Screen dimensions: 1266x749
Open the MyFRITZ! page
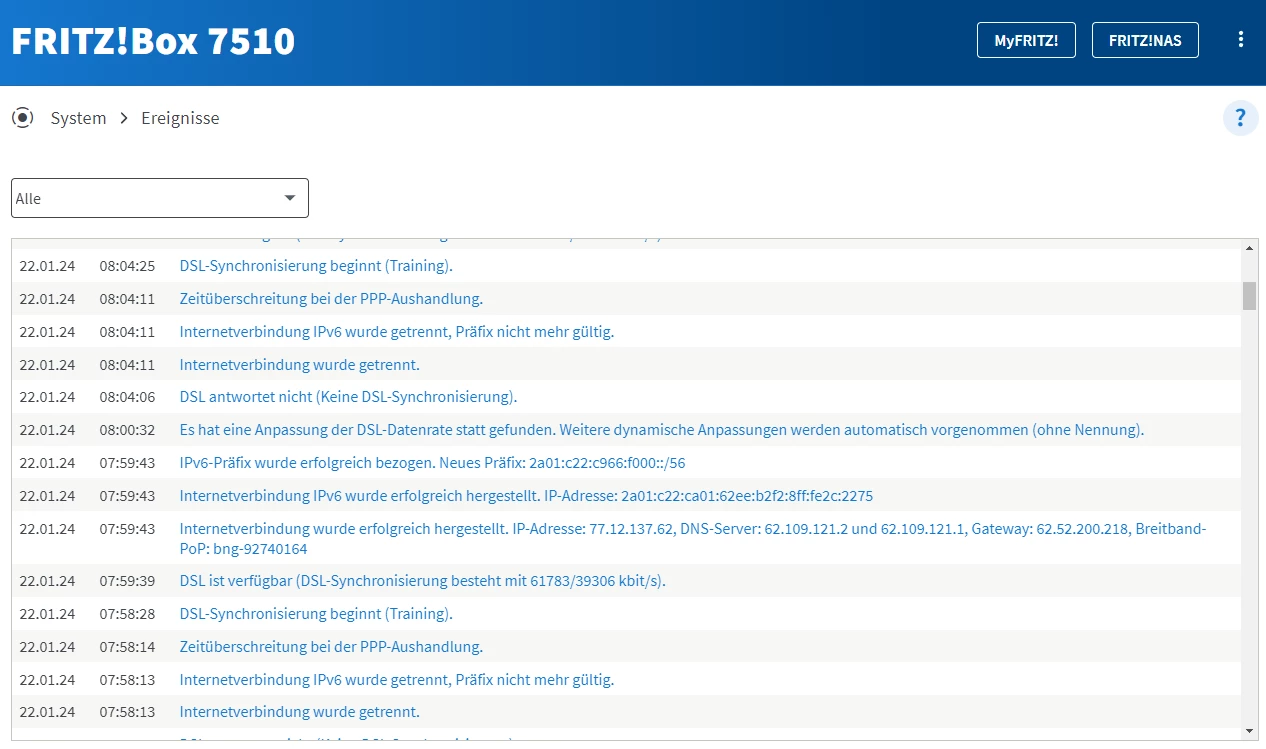[x=1026, y=40]
